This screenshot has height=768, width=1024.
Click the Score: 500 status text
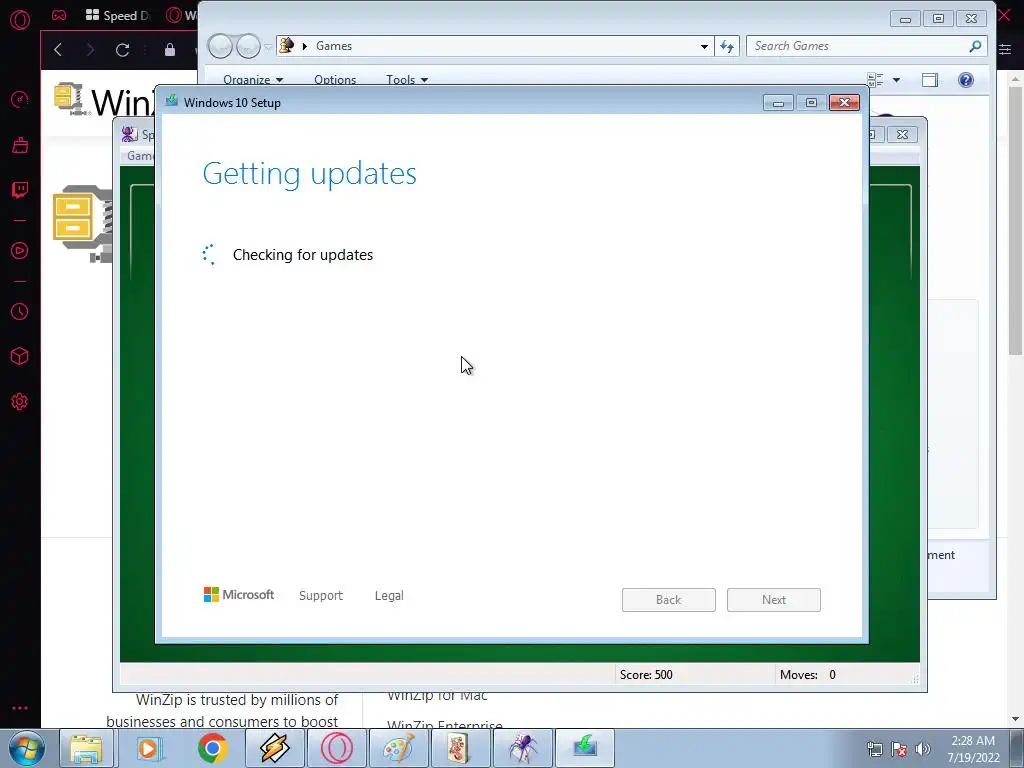click(x=646, y=675)
